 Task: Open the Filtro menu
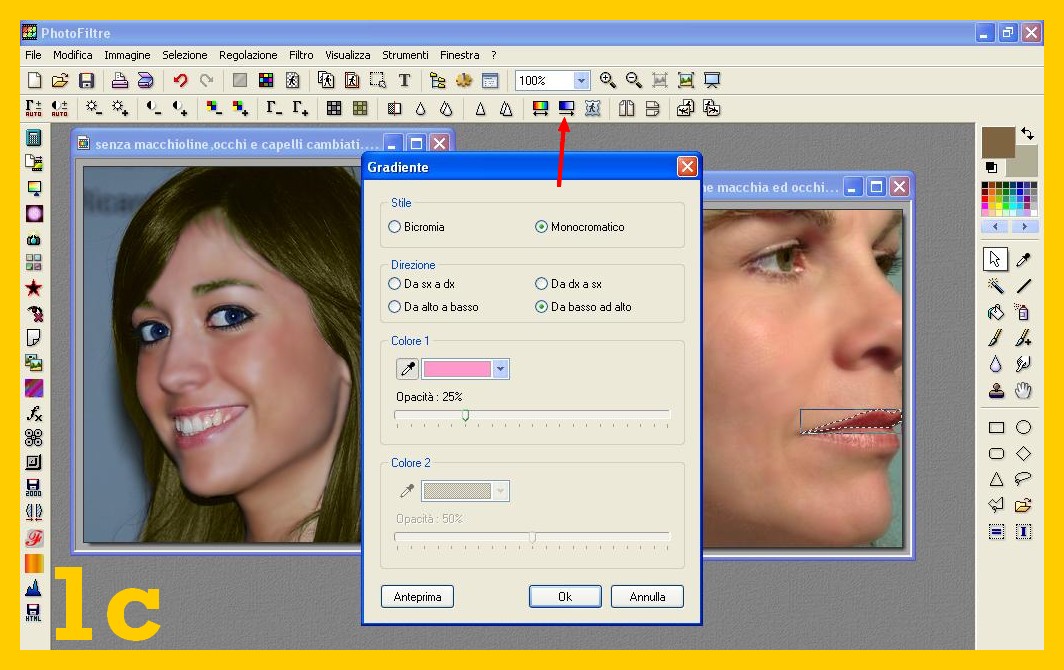click(301, 55)
